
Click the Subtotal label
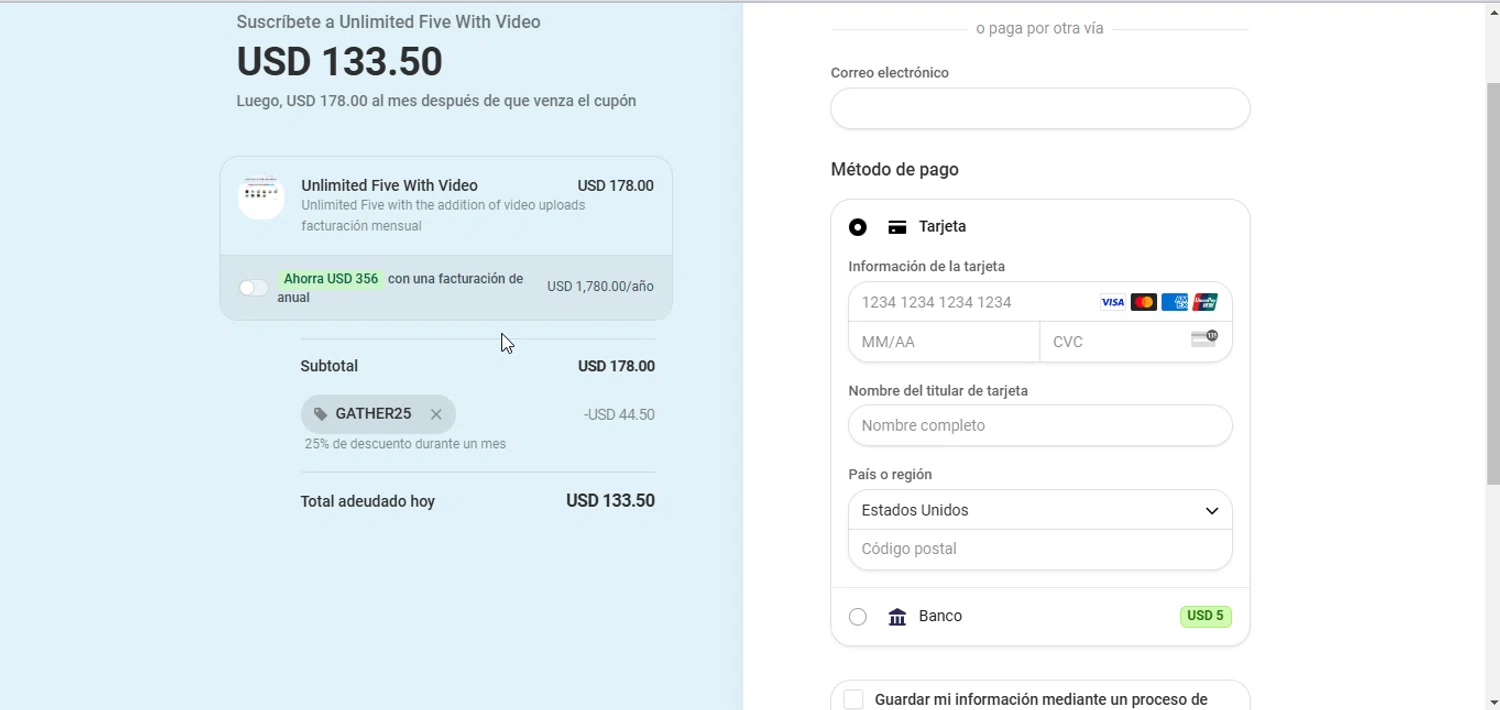coord(329,367)
